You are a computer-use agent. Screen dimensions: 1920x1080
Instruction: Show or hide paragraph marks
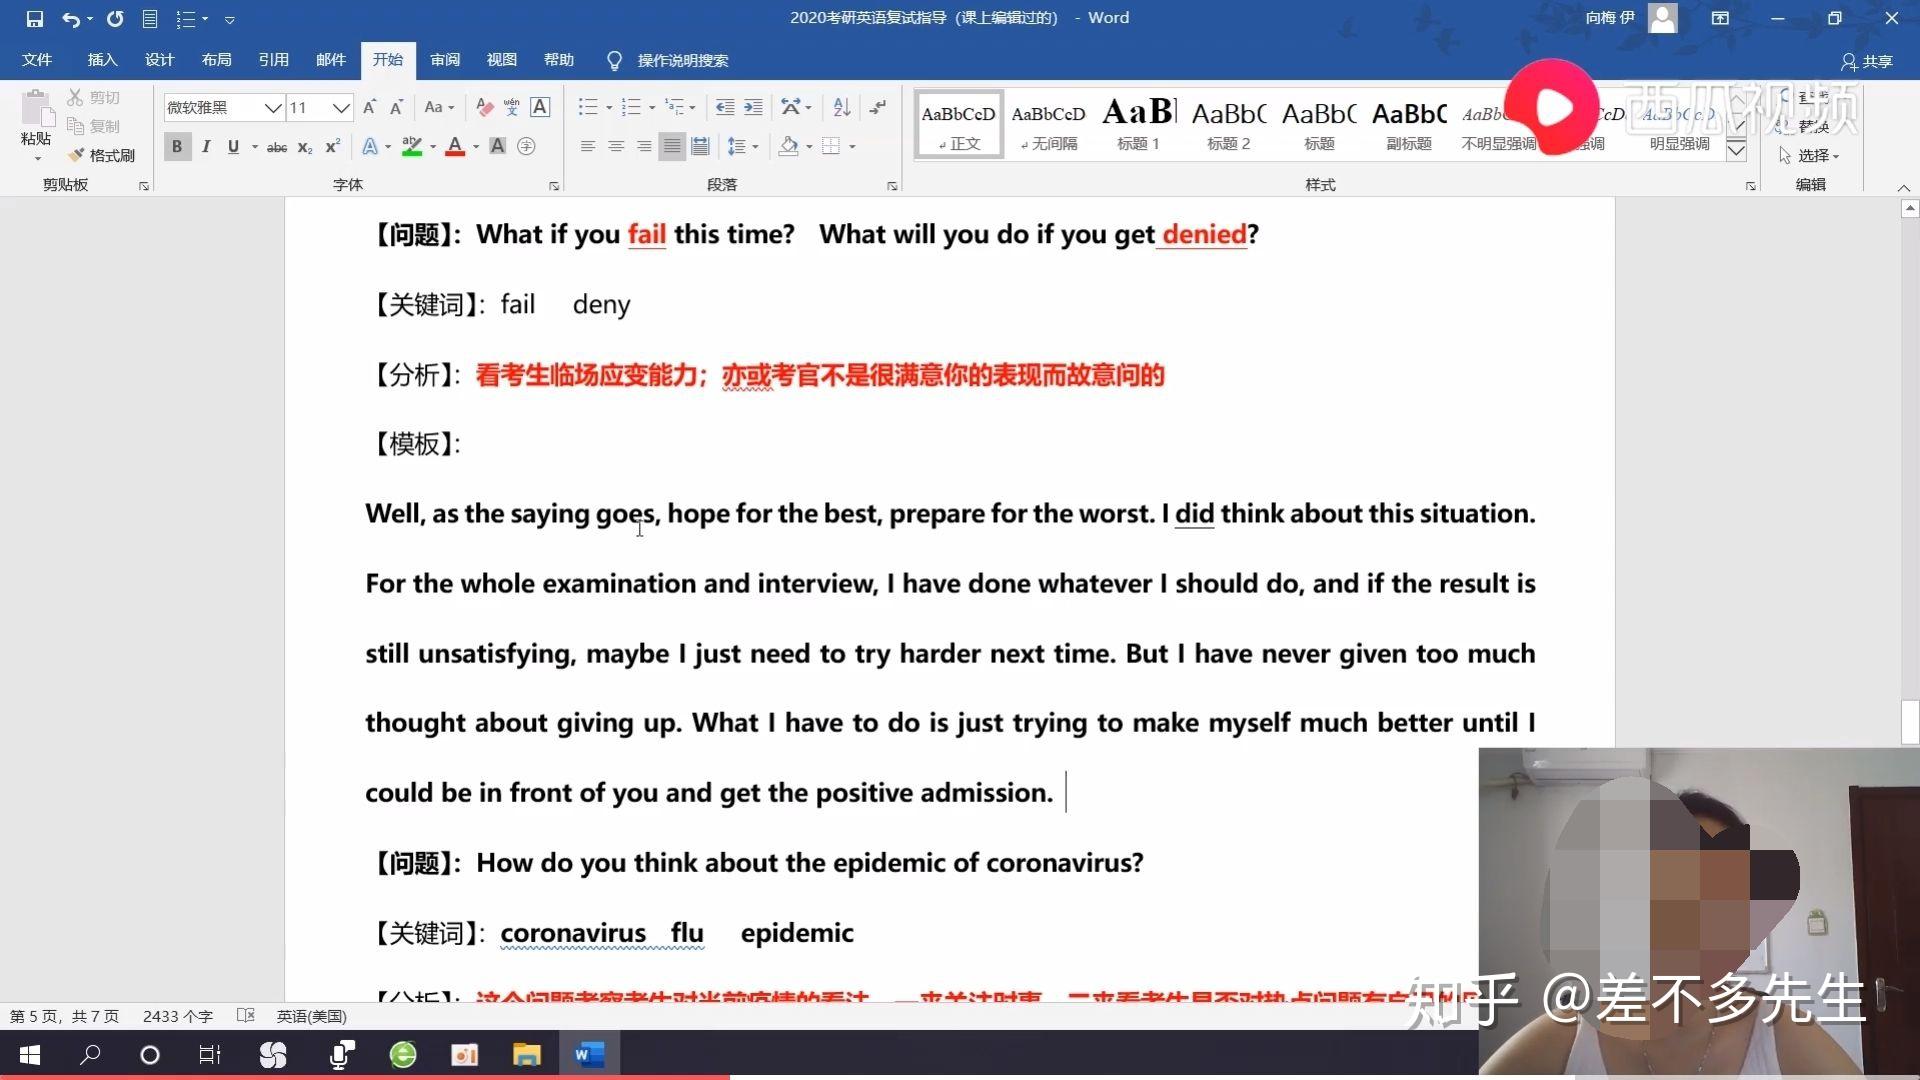(878, 107)
